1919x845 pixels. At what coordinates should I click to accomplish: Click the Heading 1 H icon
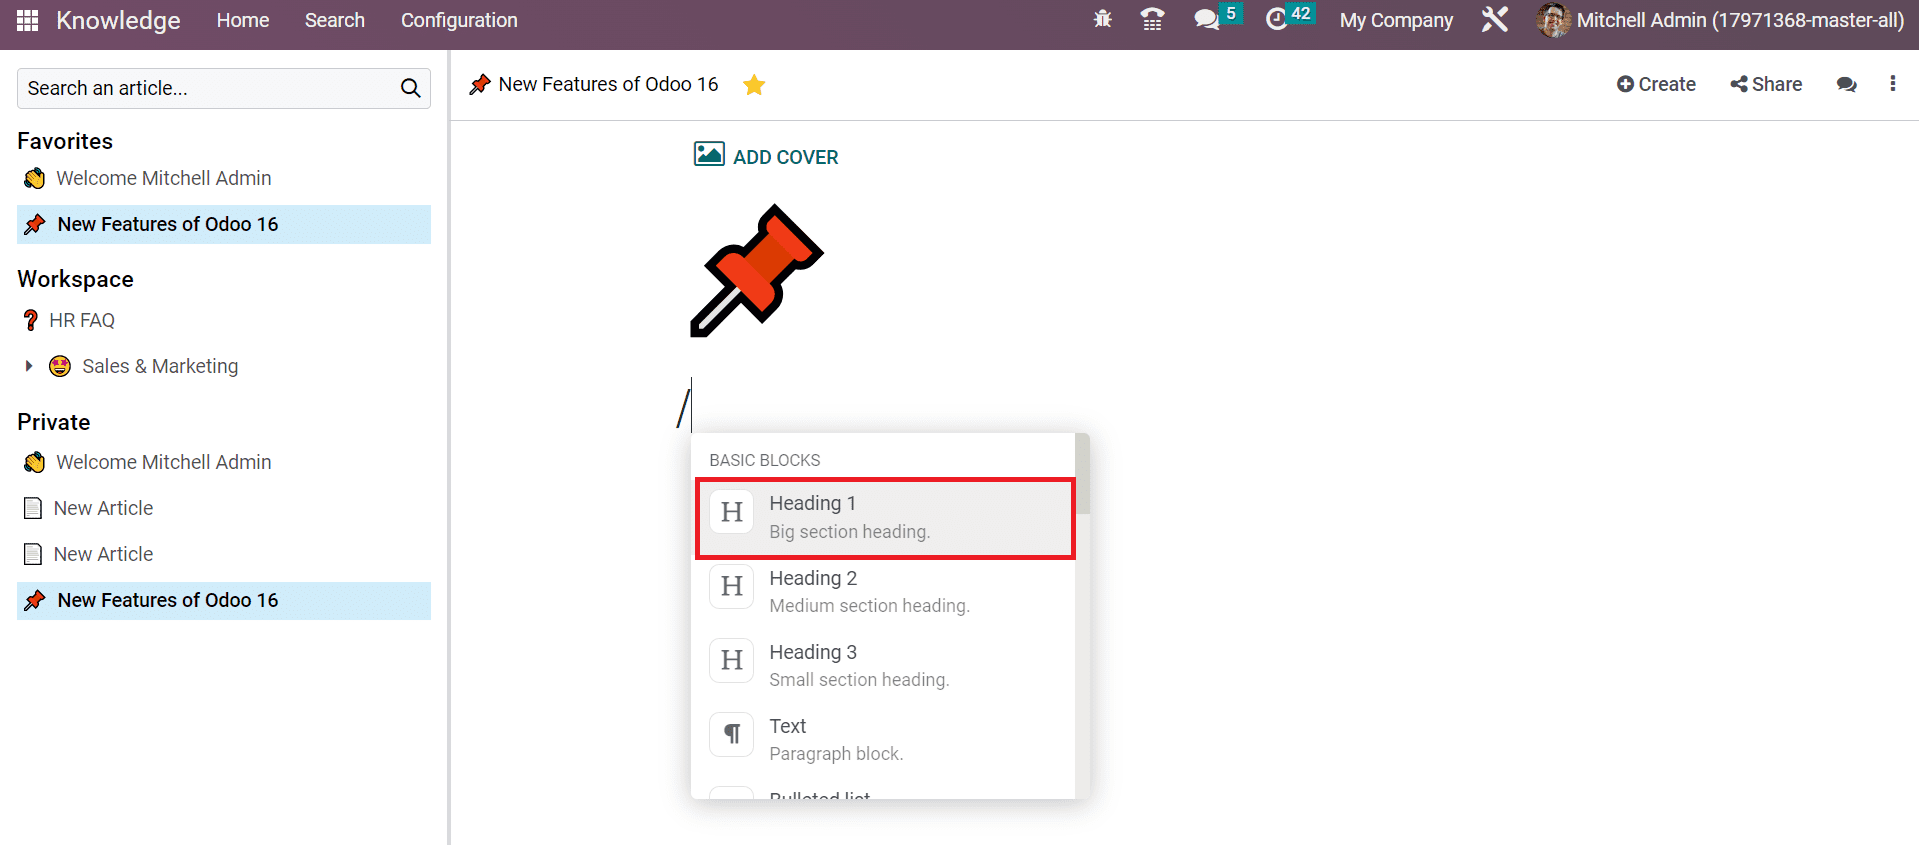click(732, 512)
